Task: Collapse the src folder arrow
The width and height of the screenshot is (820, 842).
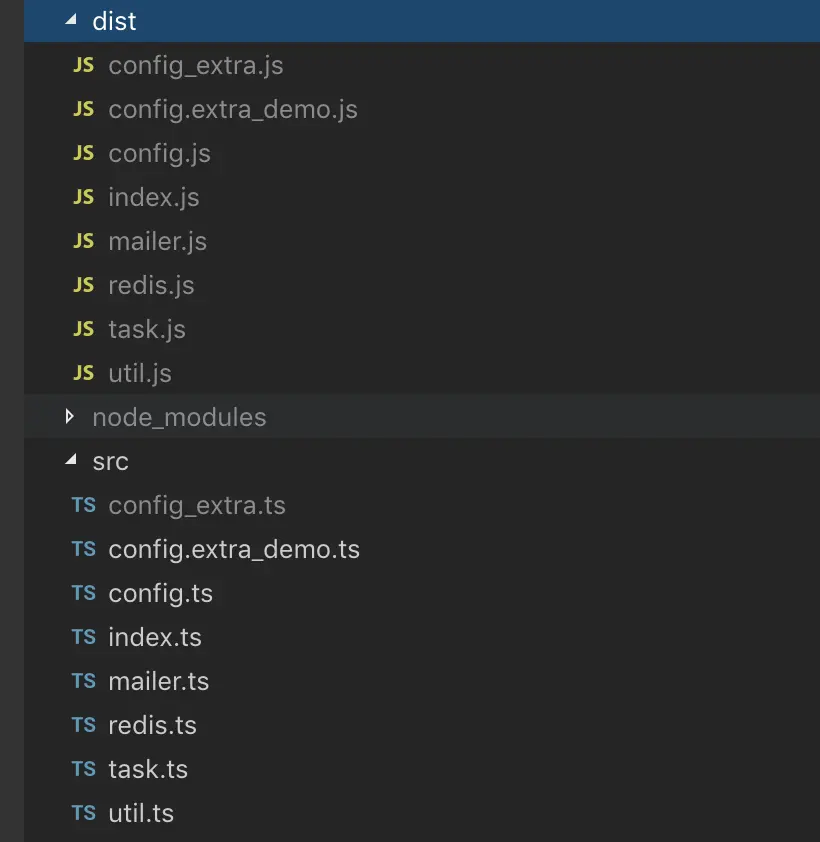Action: point(71,460)
